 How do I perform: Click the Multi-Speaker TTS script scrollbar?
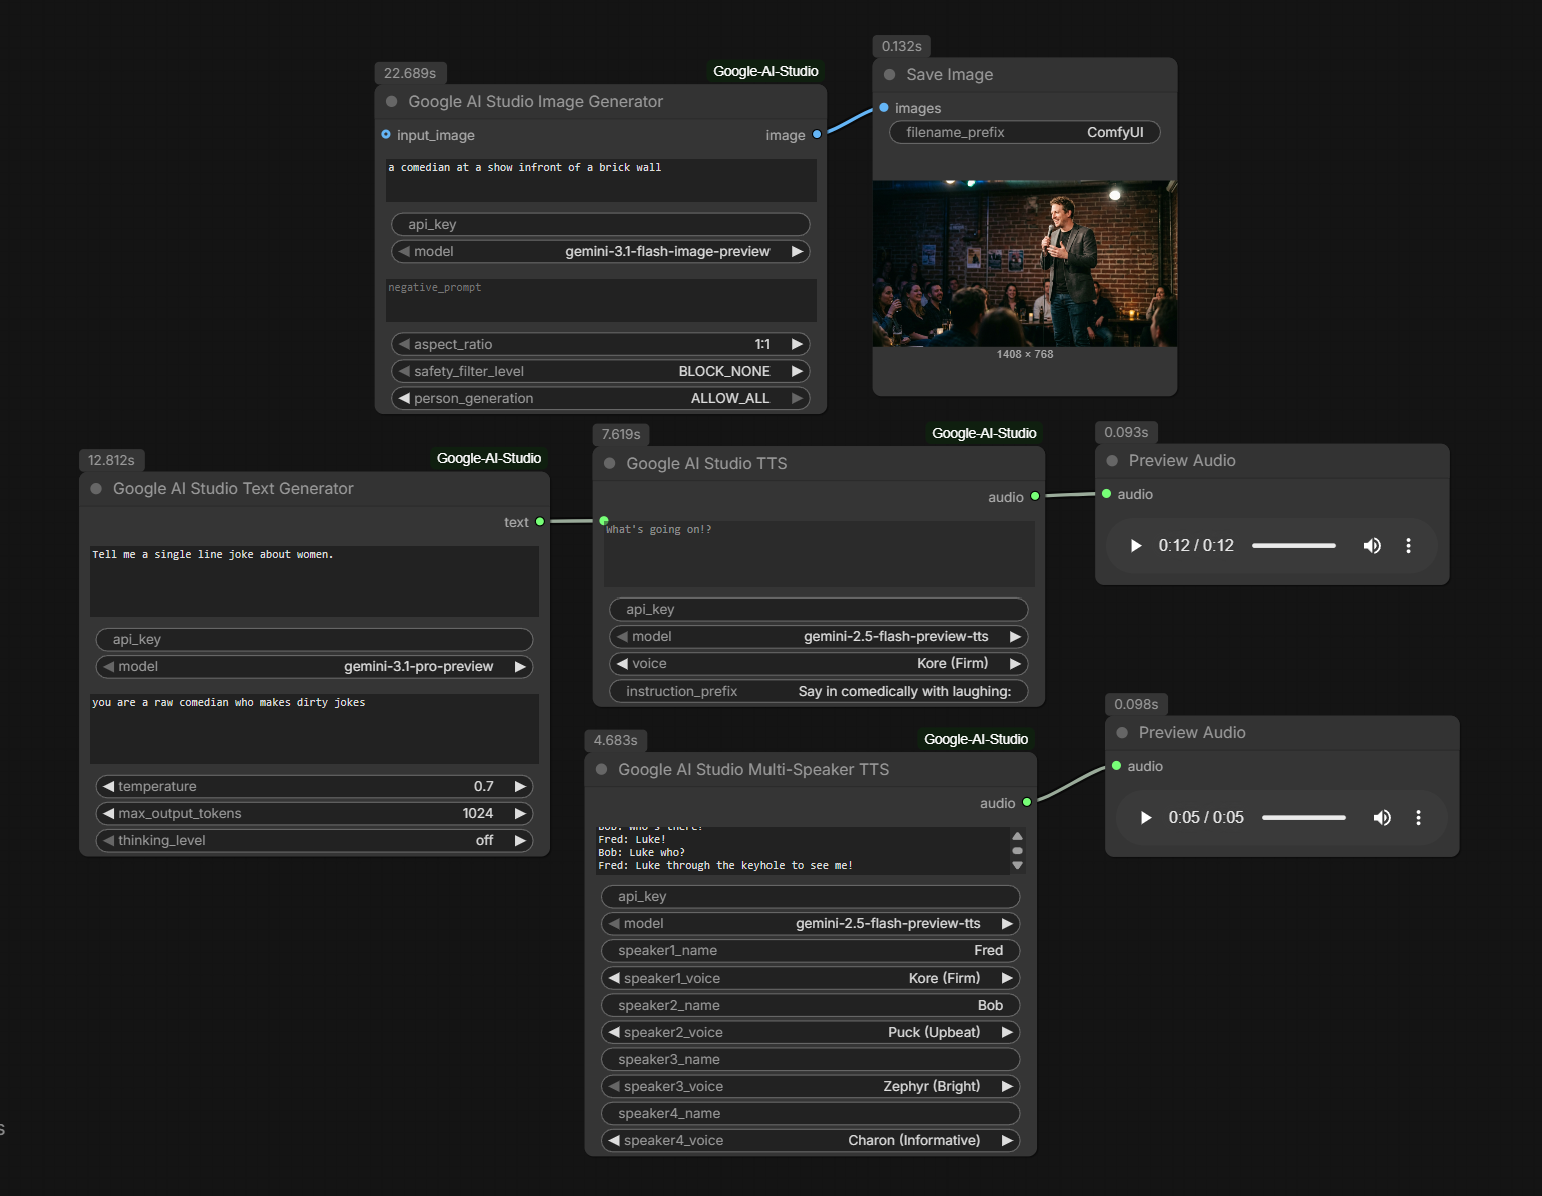click(1017, 851)
